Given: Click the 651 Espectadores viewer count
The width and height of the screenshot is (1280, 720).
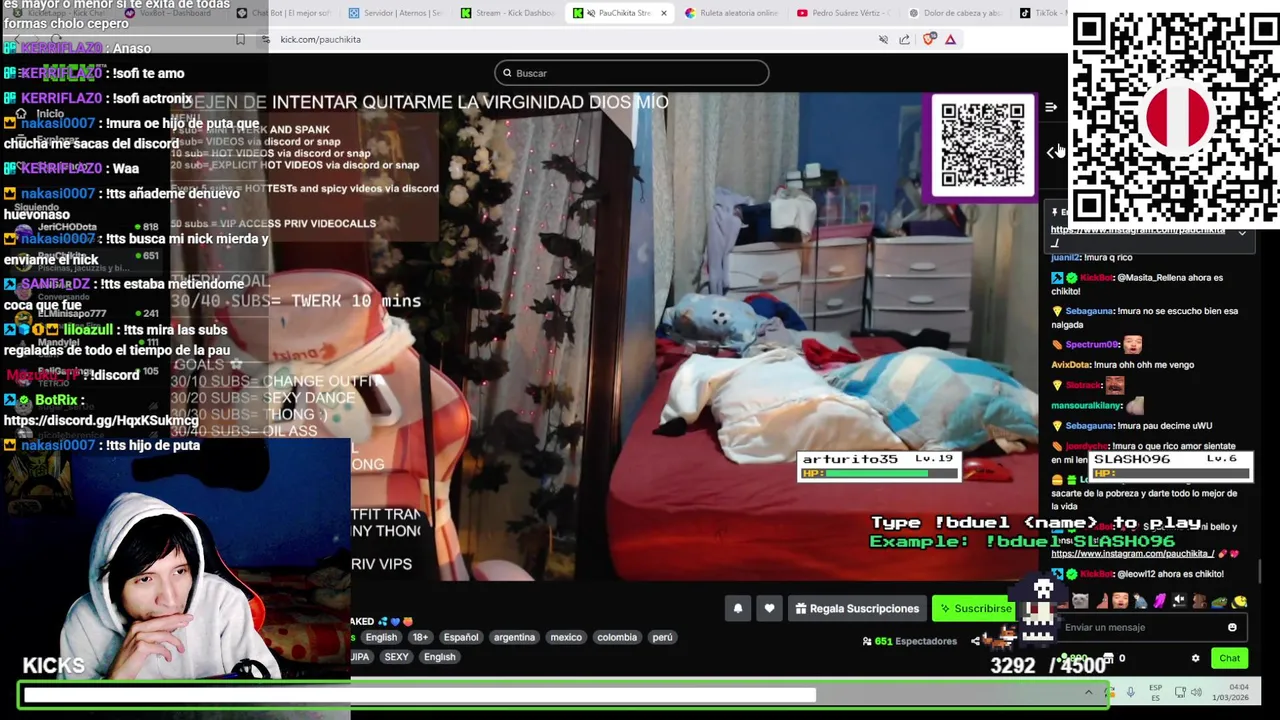Looking at the screenshot, I should pos(909,641).
